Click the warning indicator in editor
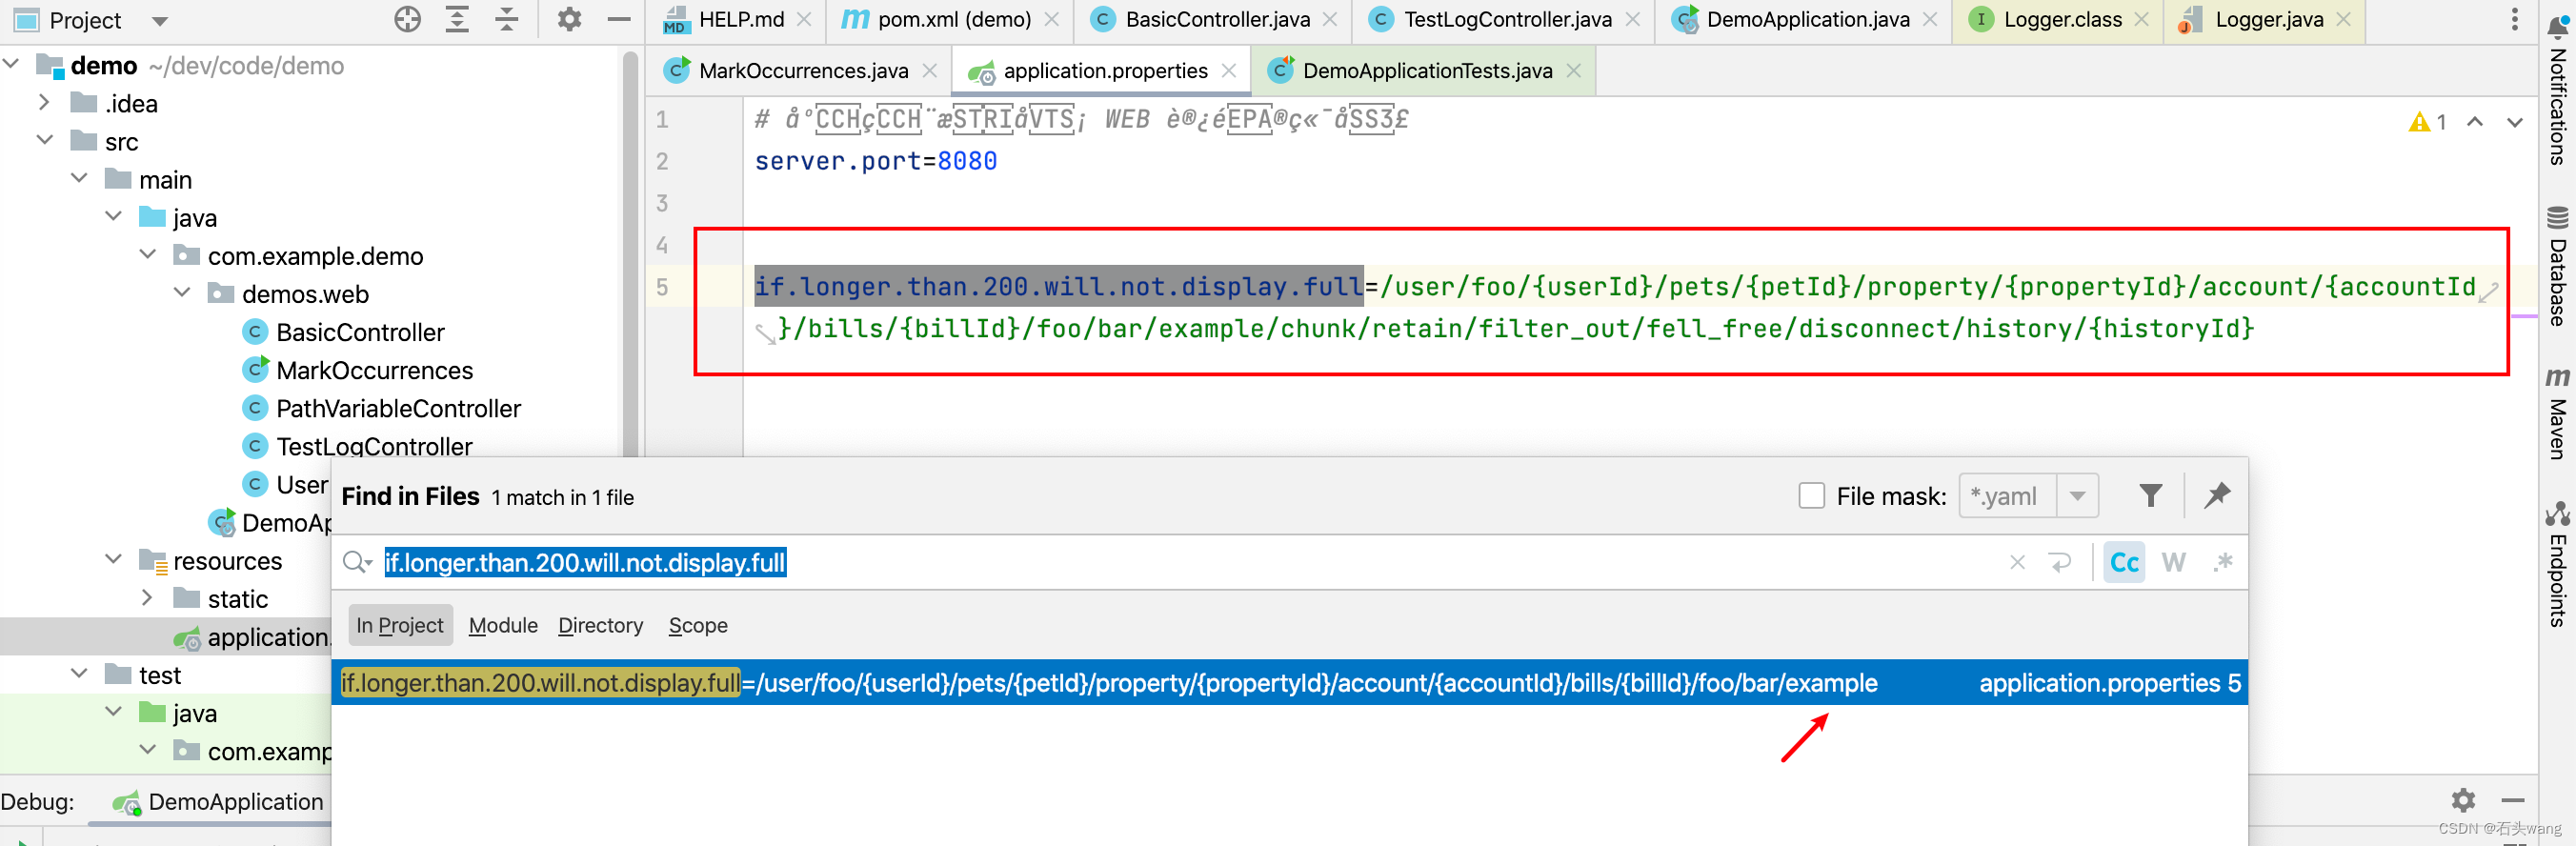This screenshot has height=846, width=2576. pos(2428,122)
